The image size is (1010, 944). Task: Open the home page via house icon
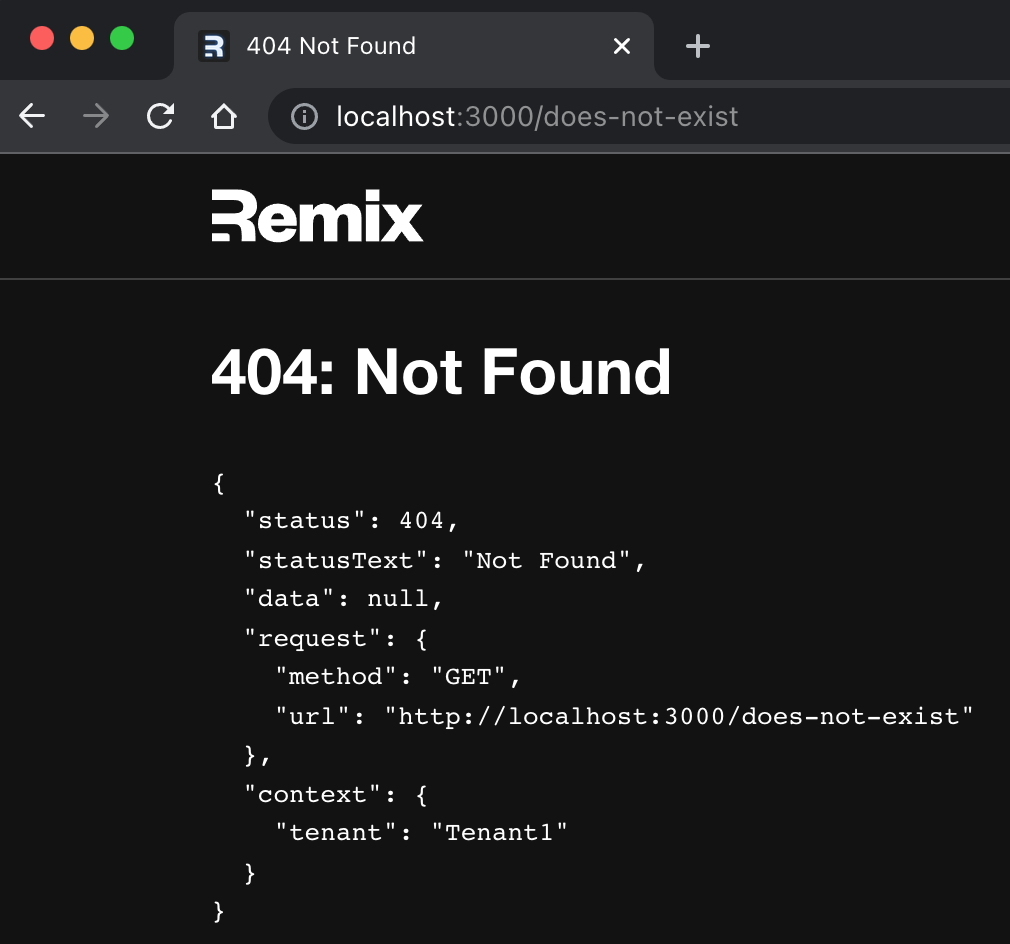[x=224, y=117]
